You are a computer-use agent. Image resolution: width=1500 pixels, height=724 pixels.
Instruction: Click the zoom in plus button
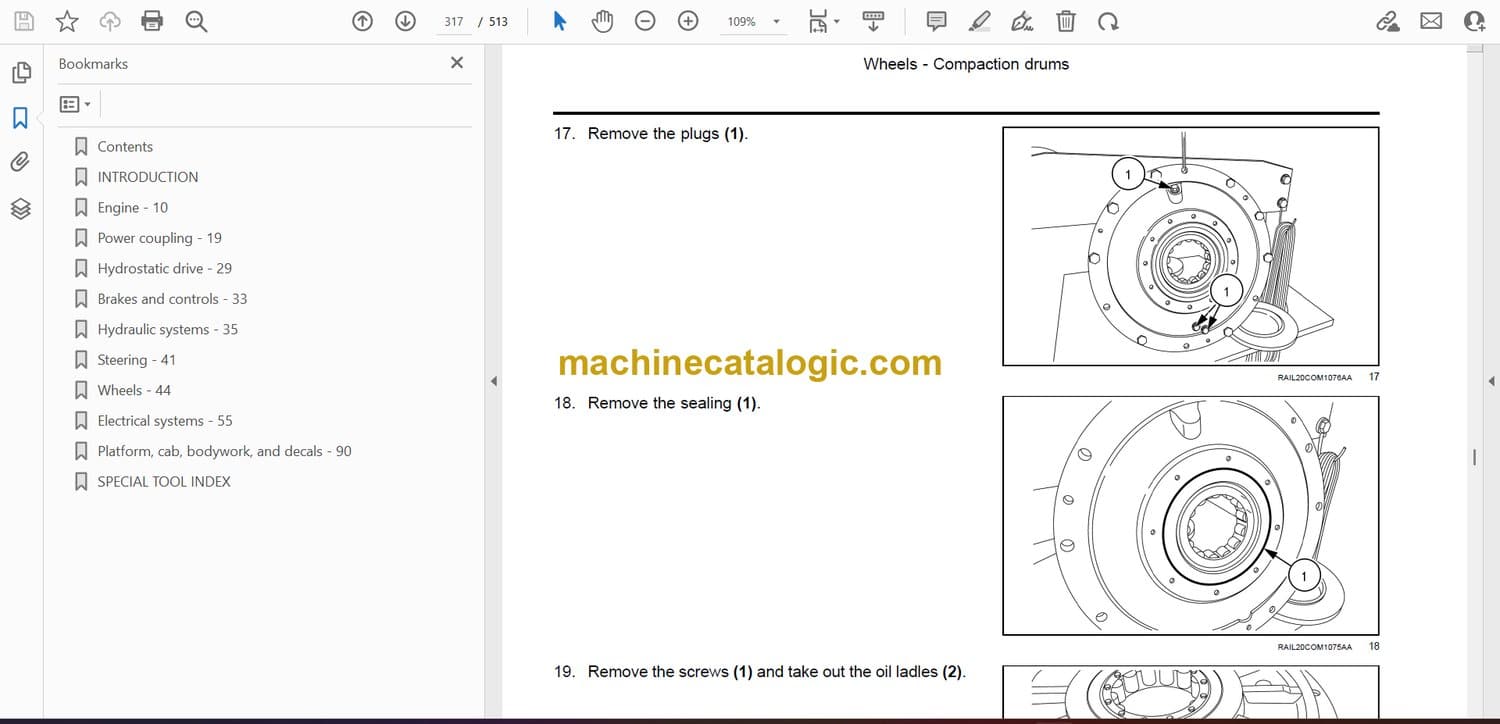pos(688,21)
